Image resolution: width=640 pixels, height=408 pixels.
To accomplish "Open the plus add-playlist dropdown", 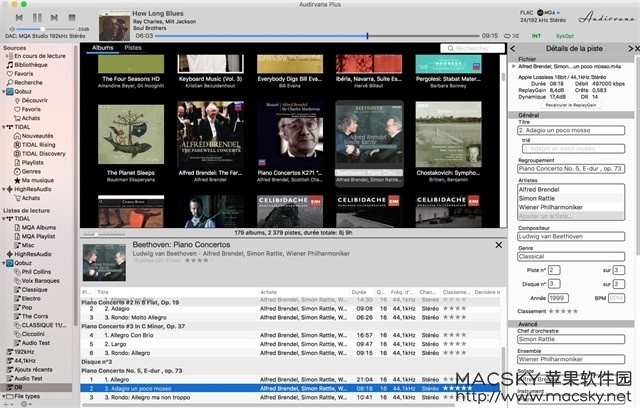I will coord(8,404).
